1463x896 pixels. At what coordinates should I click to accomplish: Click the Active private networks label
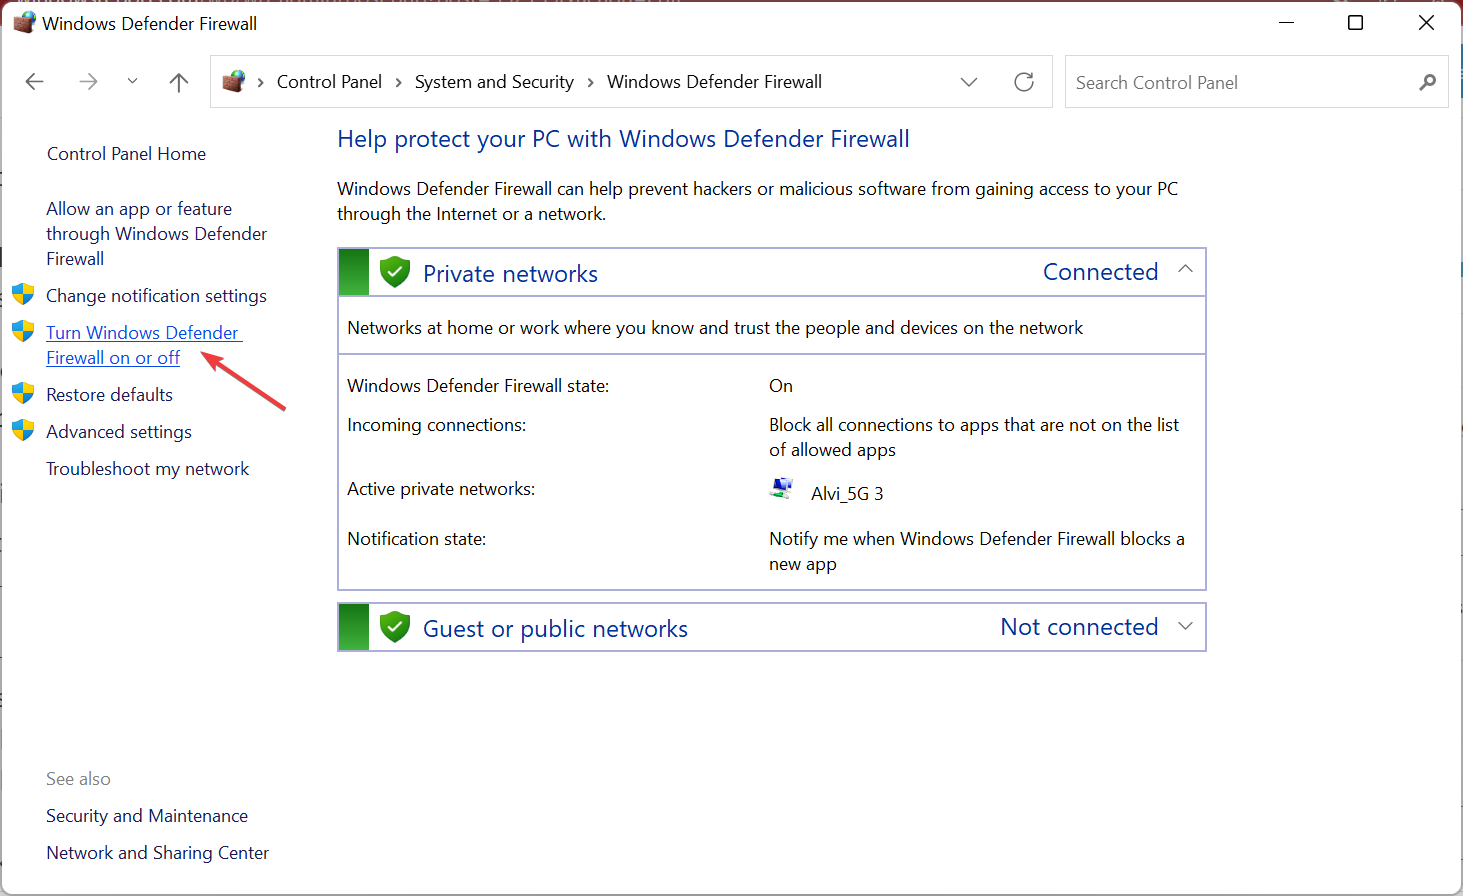coord(441,489)
